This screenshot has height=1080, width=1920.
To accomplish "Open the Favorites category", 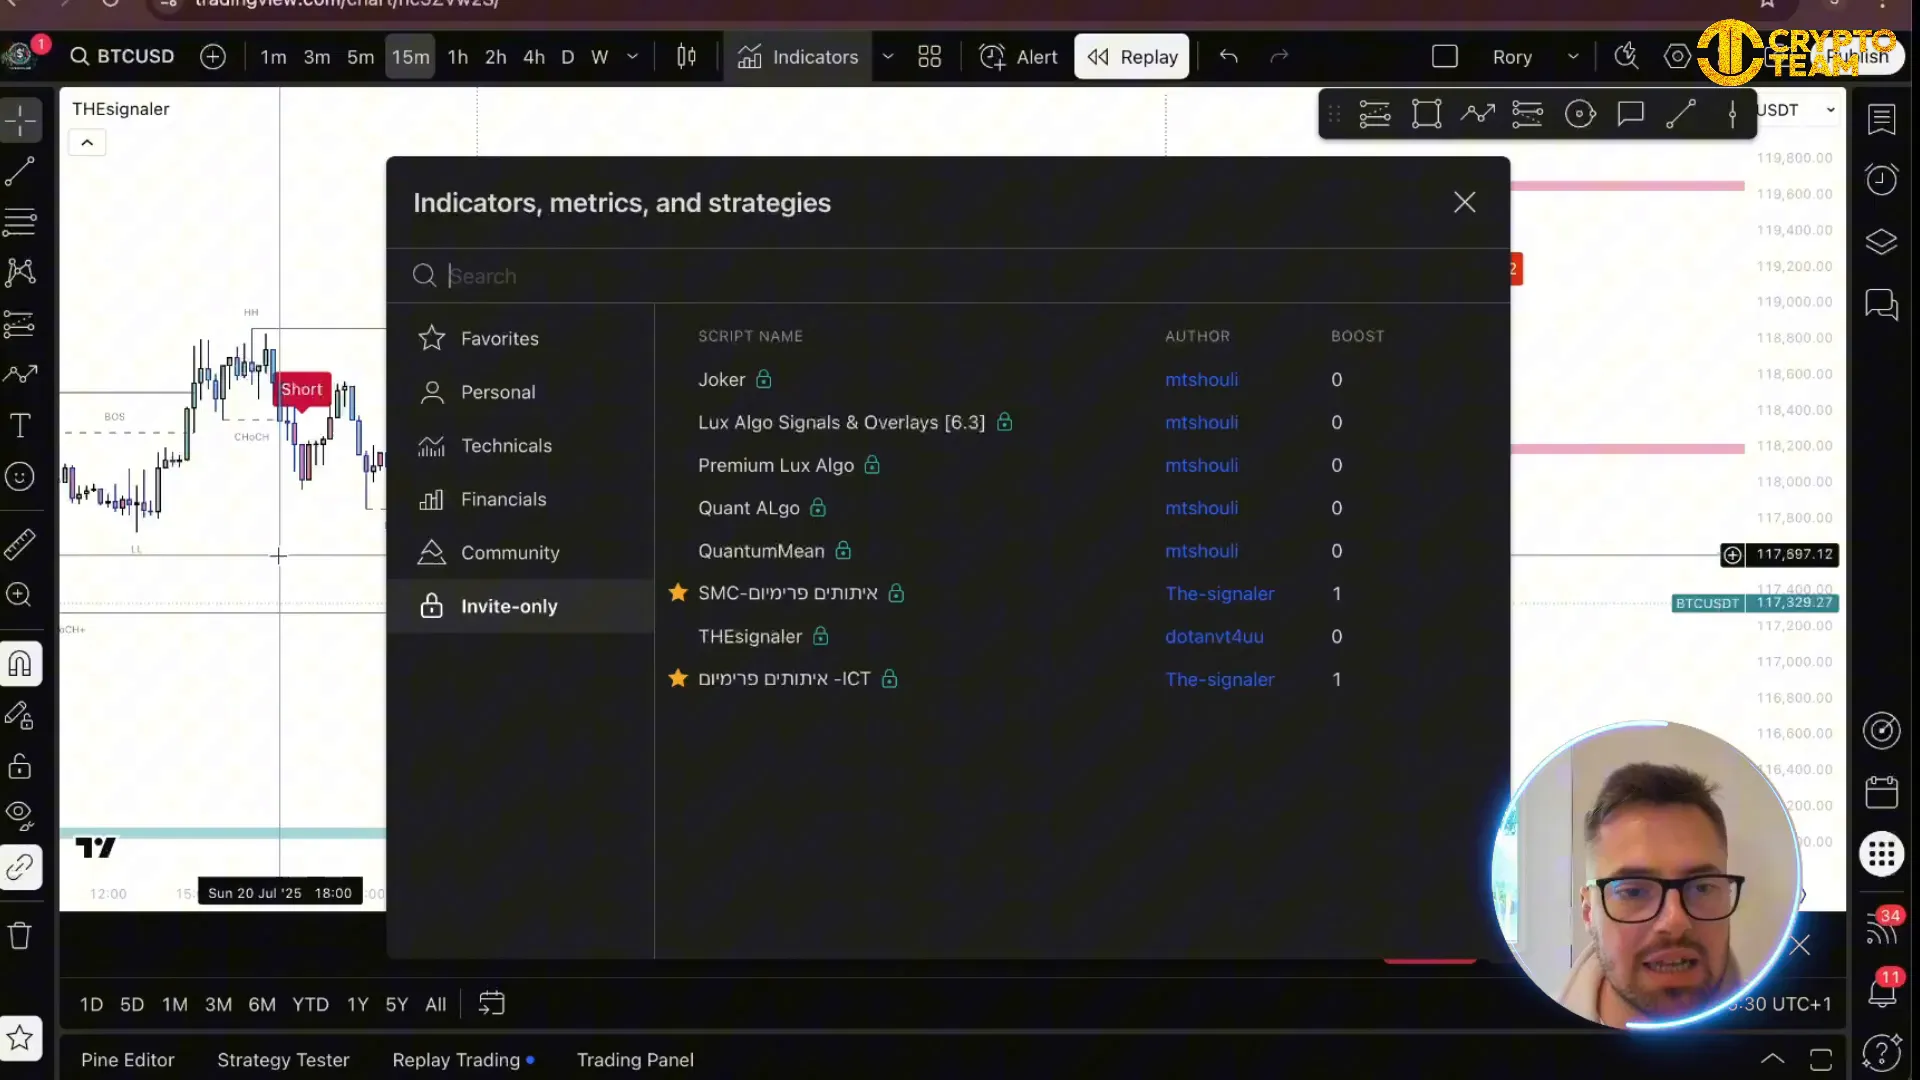I will 520,339.
